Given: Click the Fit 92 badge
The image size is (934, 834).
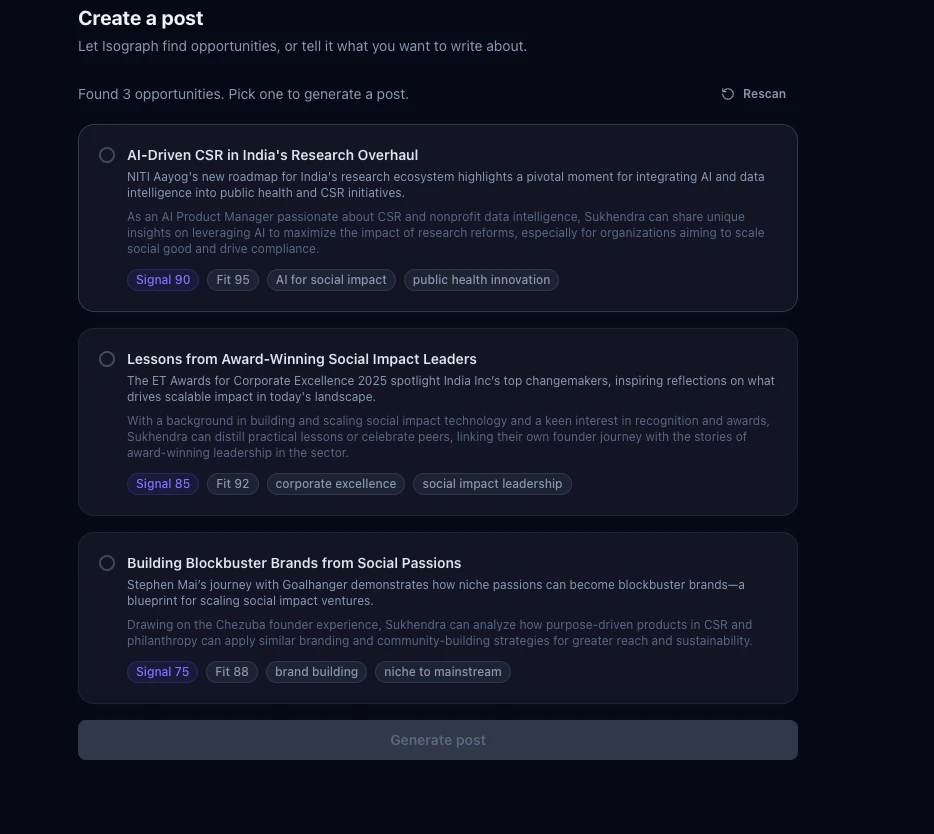Looking at the screenshot, I should tap(233, 484).
